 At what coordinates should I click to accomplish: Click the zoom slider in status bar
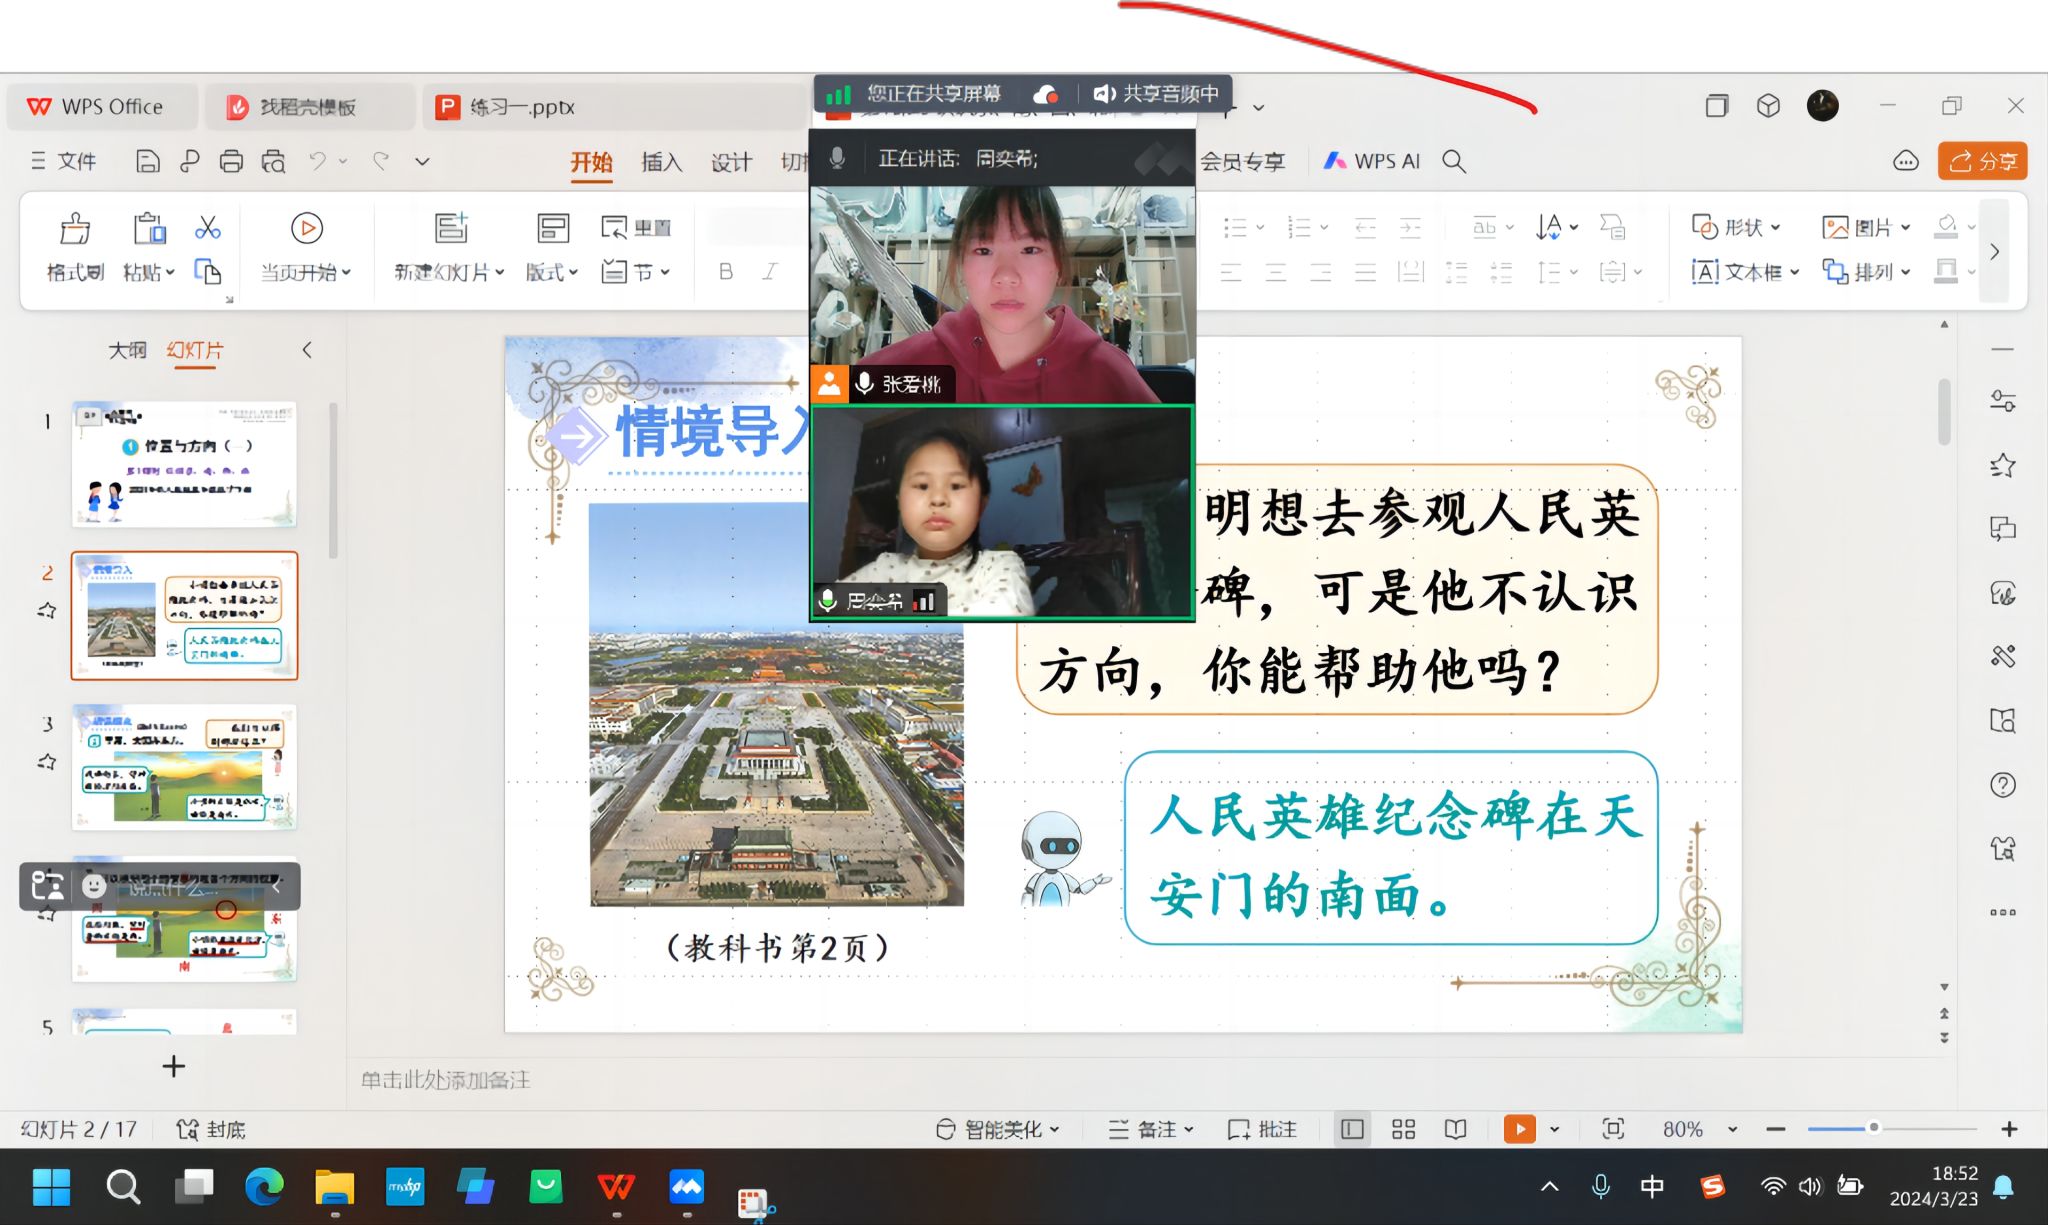1873,1128
